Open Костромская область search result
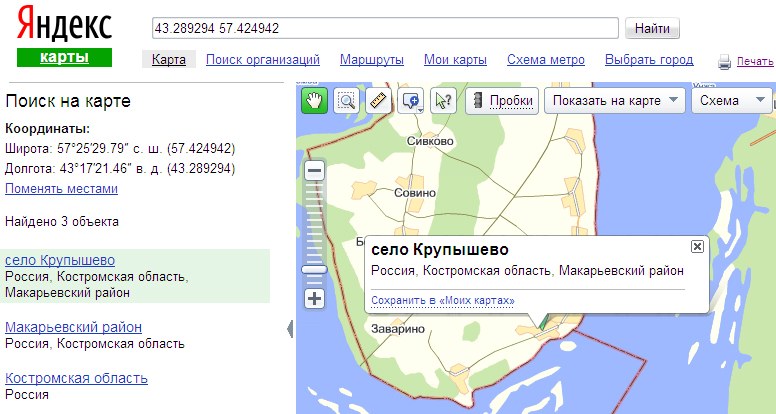Screen dimensions: 776x414 pyautogui.click(x=76, y=378)
